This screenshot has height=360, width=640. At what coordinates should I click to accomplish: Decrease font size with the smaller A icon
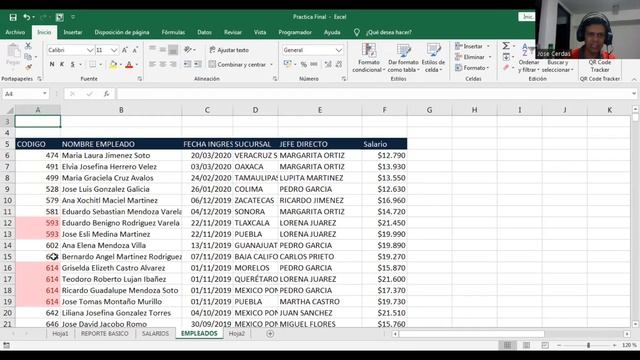coord(135,50)
